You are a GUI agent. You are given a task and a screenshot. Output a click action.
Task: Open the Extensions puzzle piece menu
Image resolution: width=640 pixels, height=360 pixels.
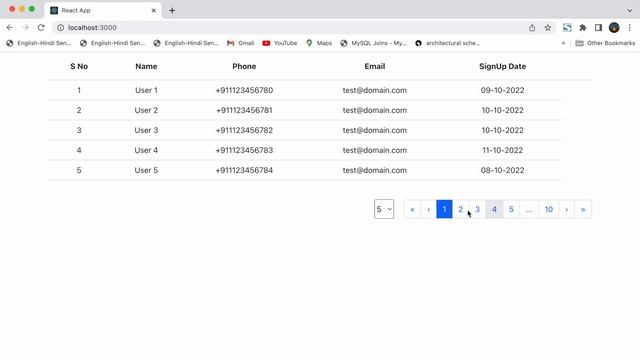583,28
